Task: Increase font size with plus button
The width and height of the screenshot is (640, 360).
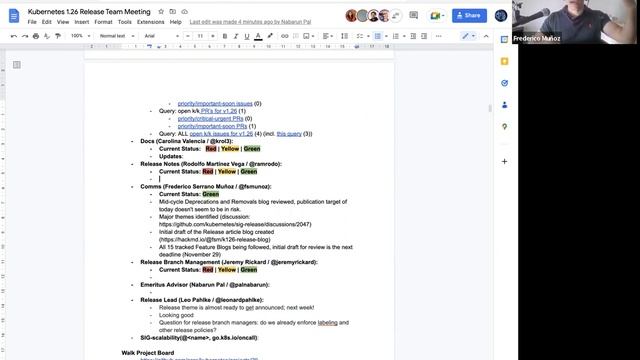Action: pyautogui.click(x=213, y=36)
